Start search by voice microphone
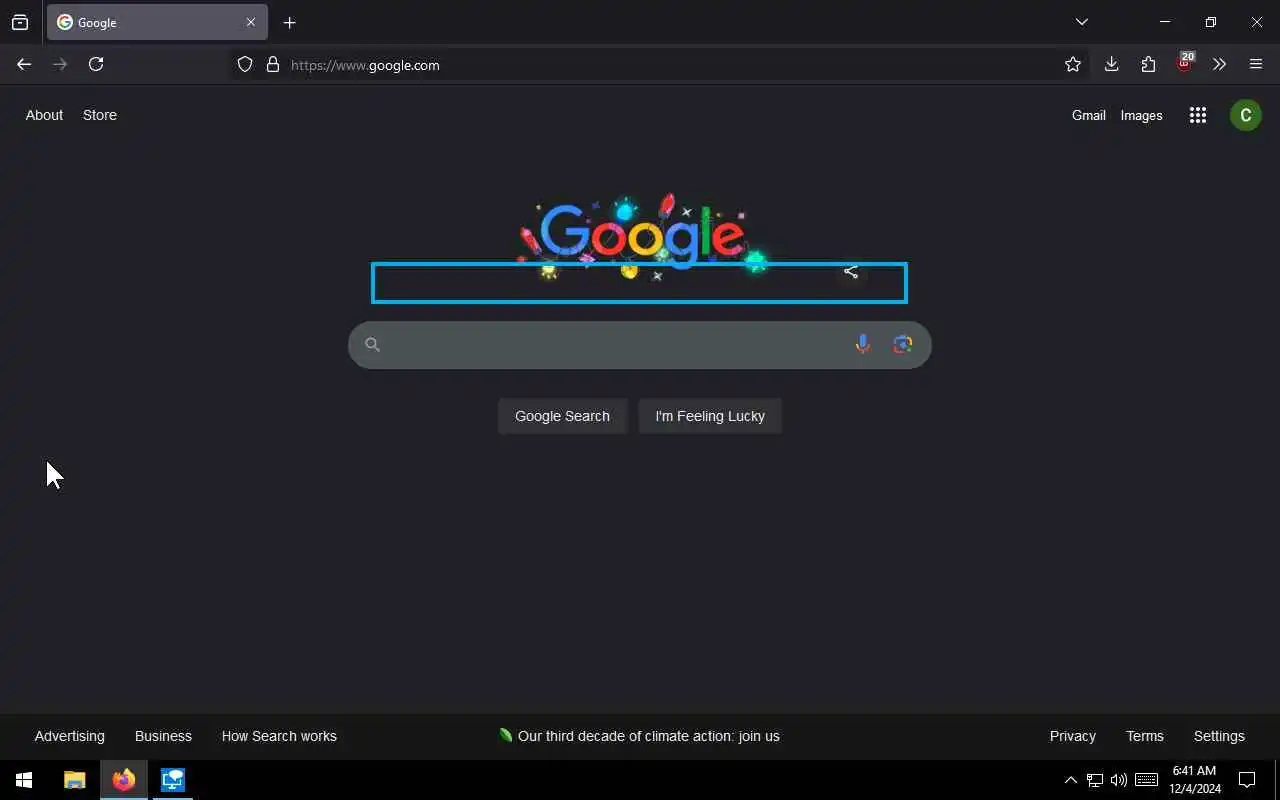 (863, 345)
